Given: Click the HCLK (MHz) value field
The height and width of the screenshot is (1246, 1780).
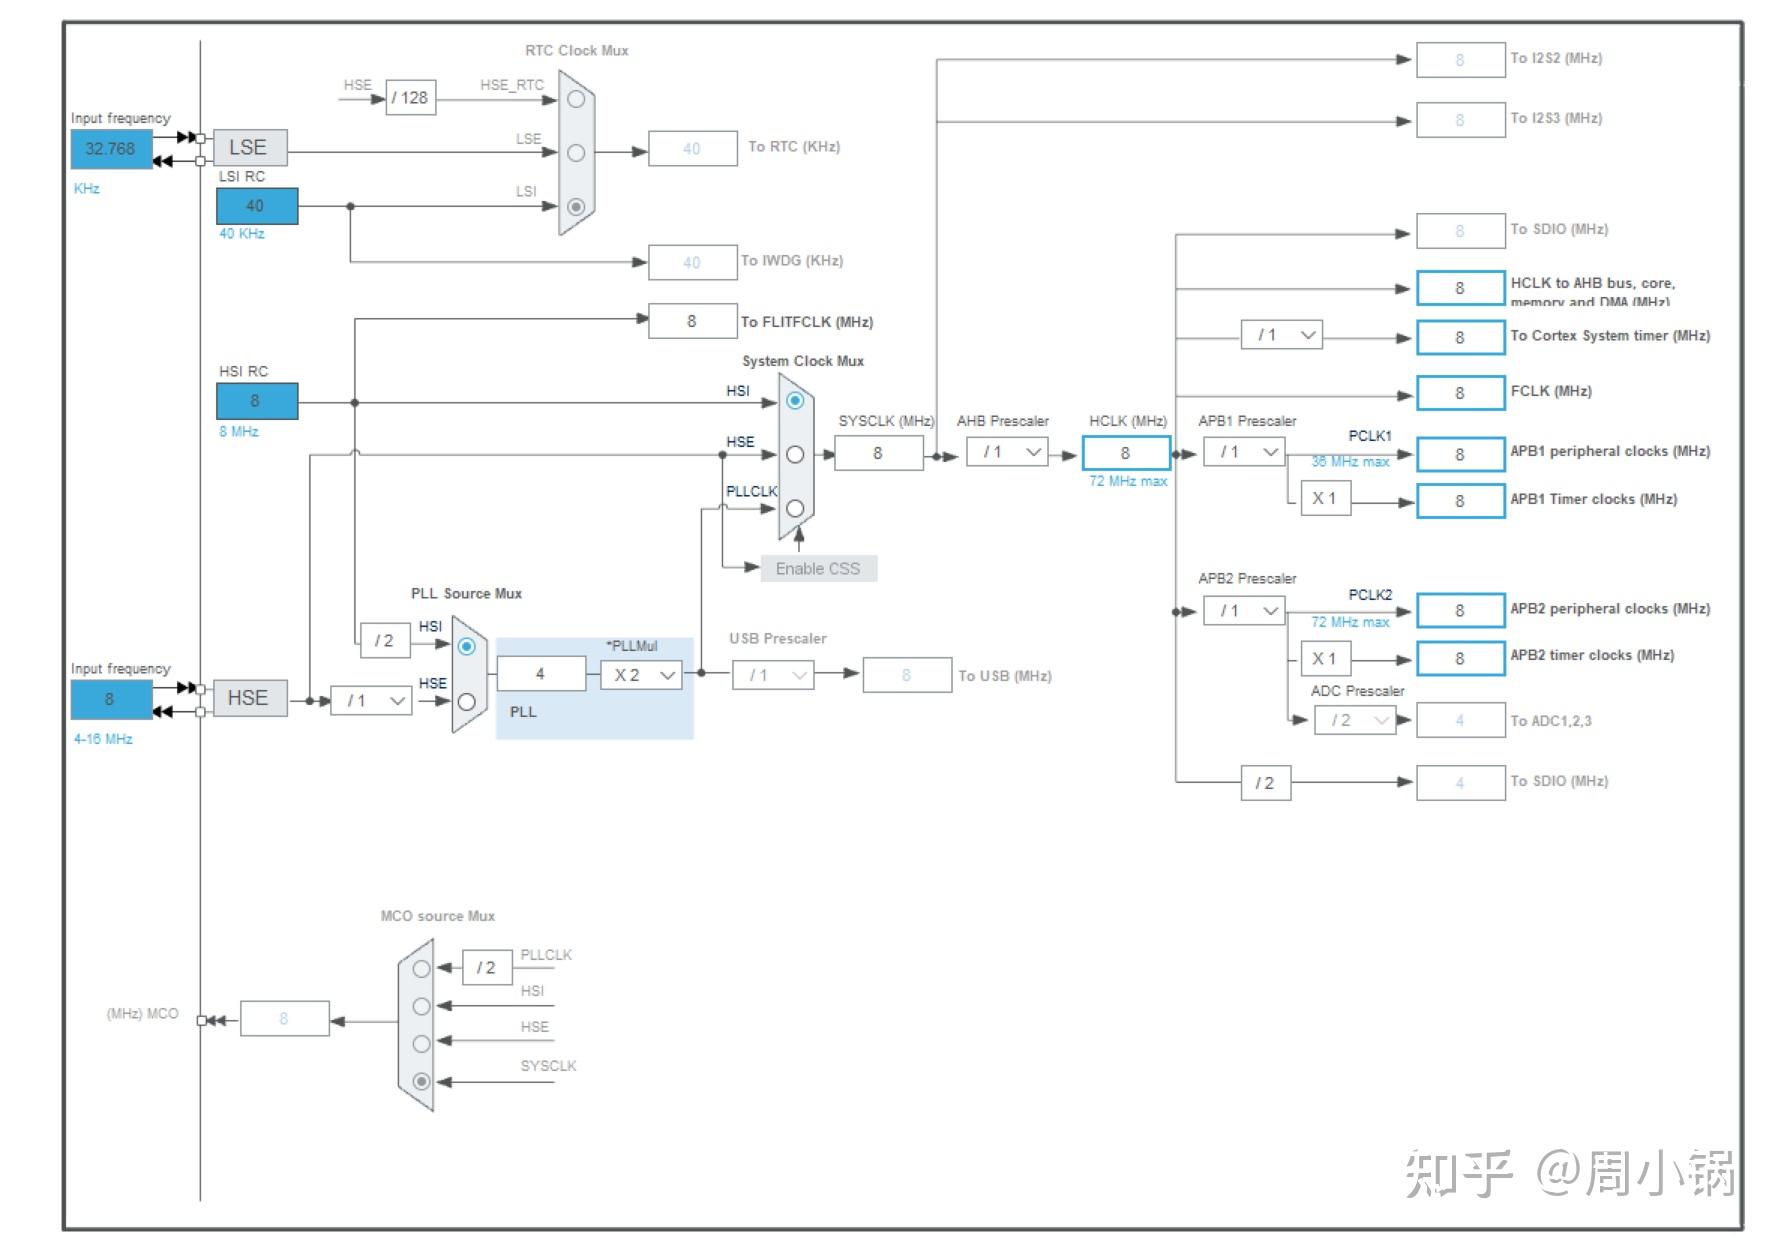Looking at the screenshot, I should (1126, 453).
